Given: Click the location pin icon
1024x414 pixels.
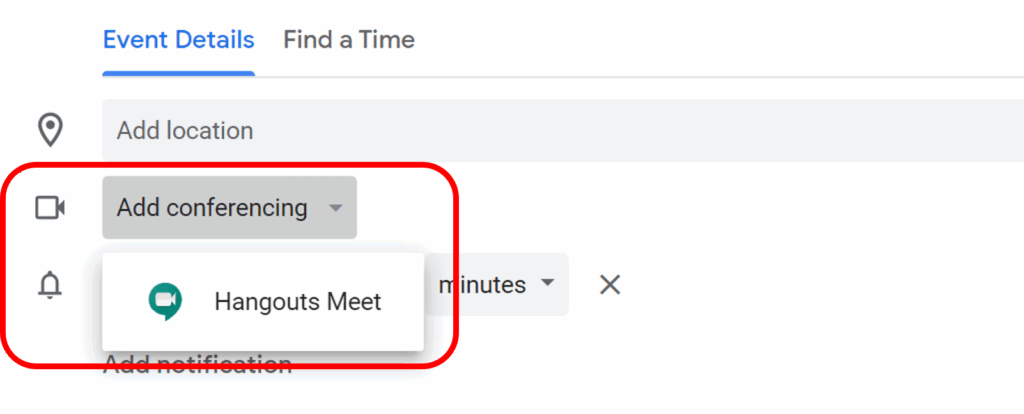Looking at the screenshot, I should (50, 130).
